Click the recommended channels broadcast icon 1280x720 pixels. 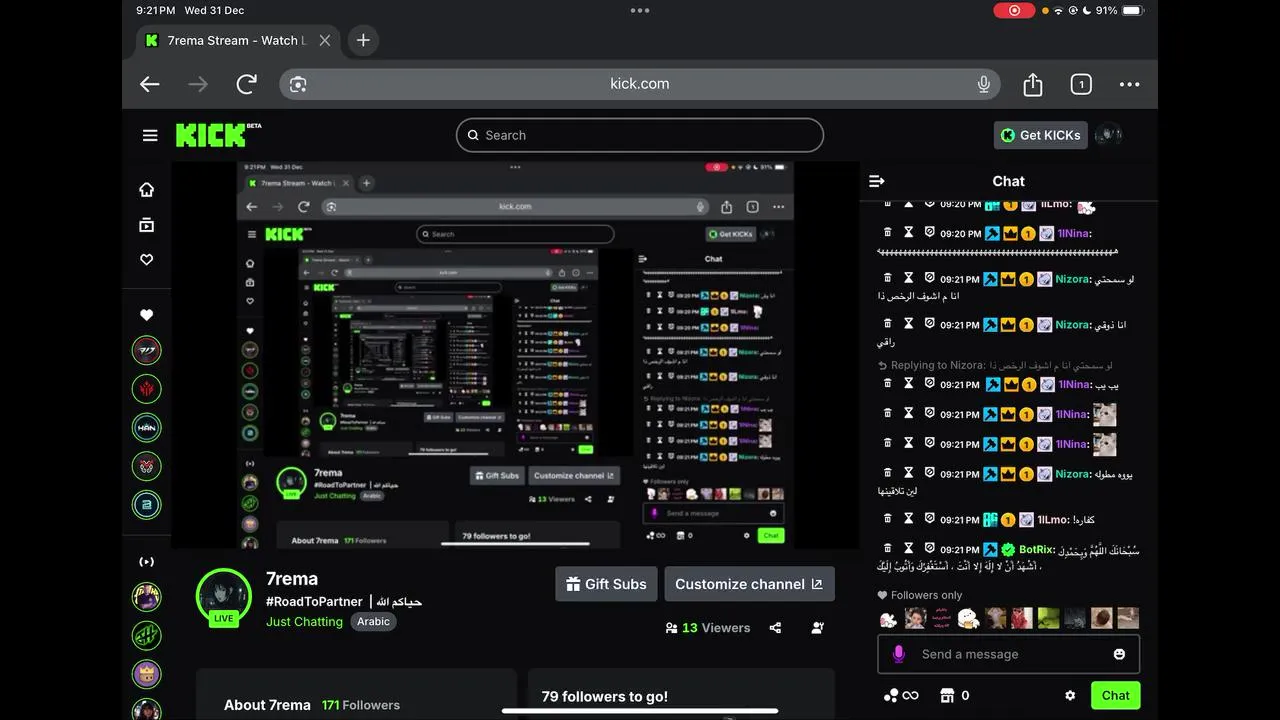147,562
